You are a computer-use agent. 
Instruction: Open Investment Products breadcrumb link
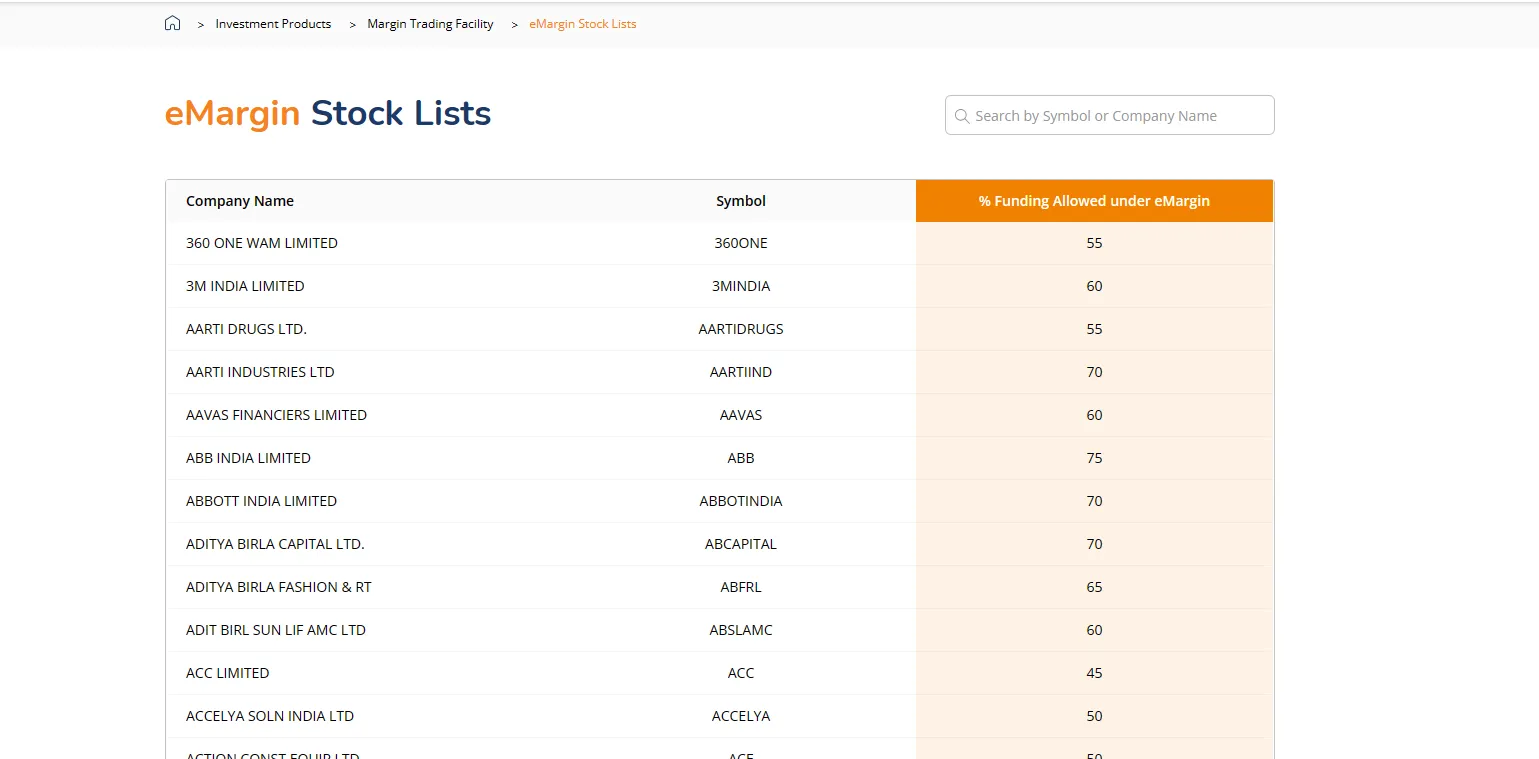[273, 24]
